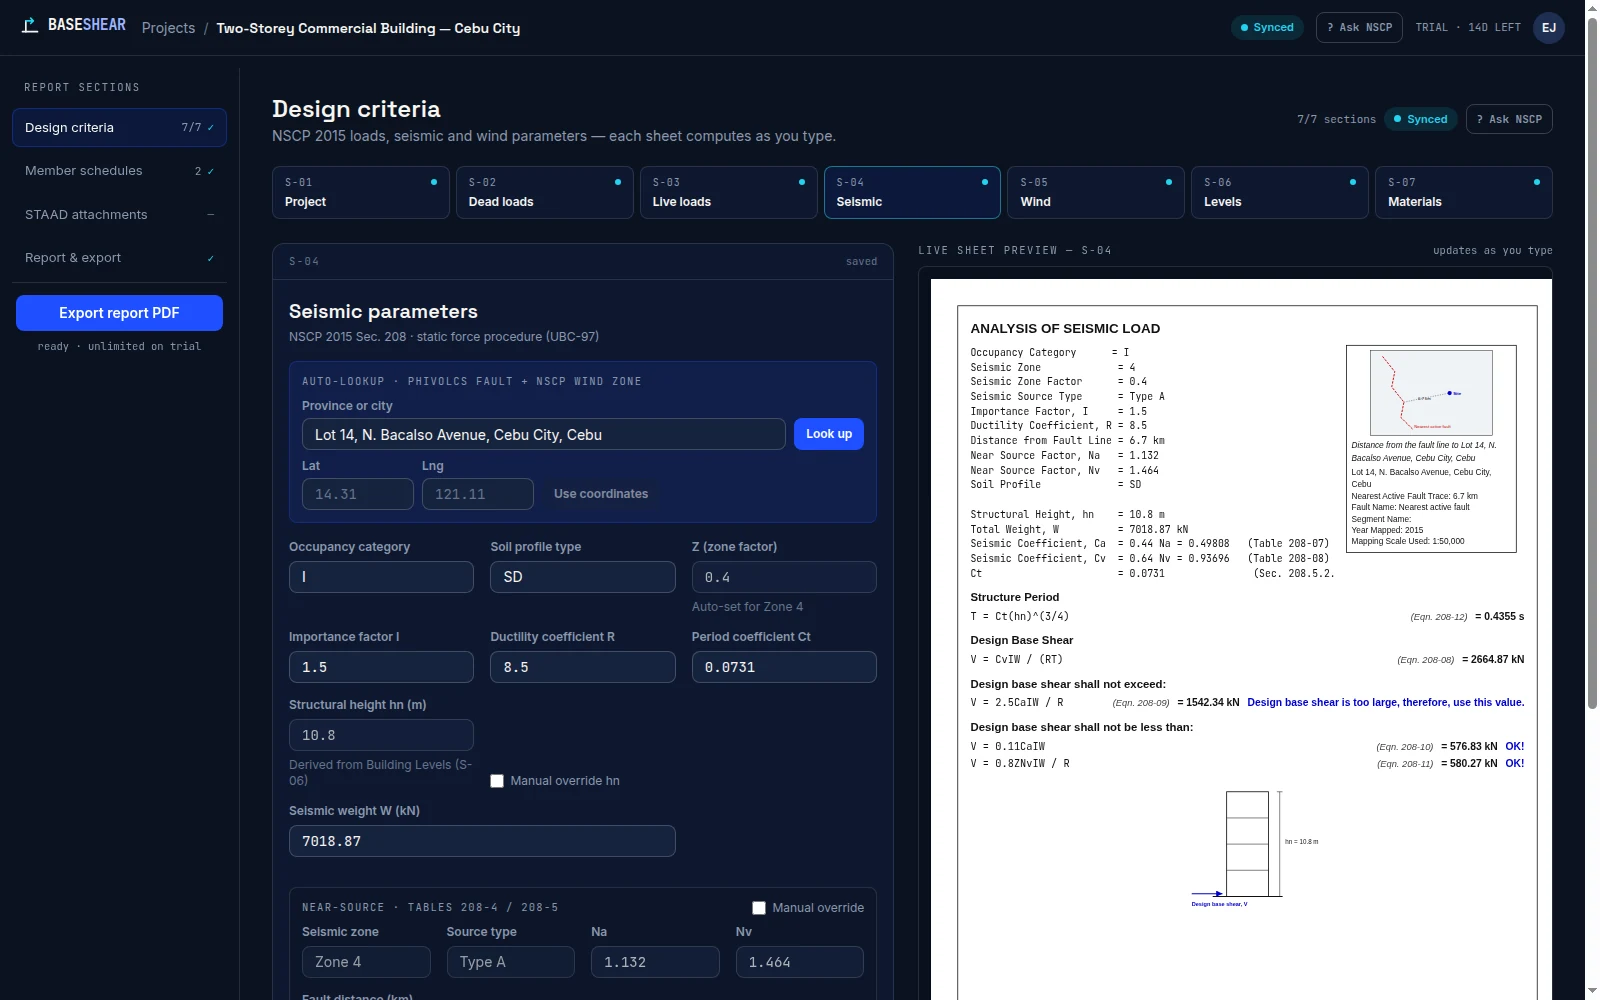Click the '7/7 sections' counter text
The image size is (1600, 1000).
tap(1336, 119)
